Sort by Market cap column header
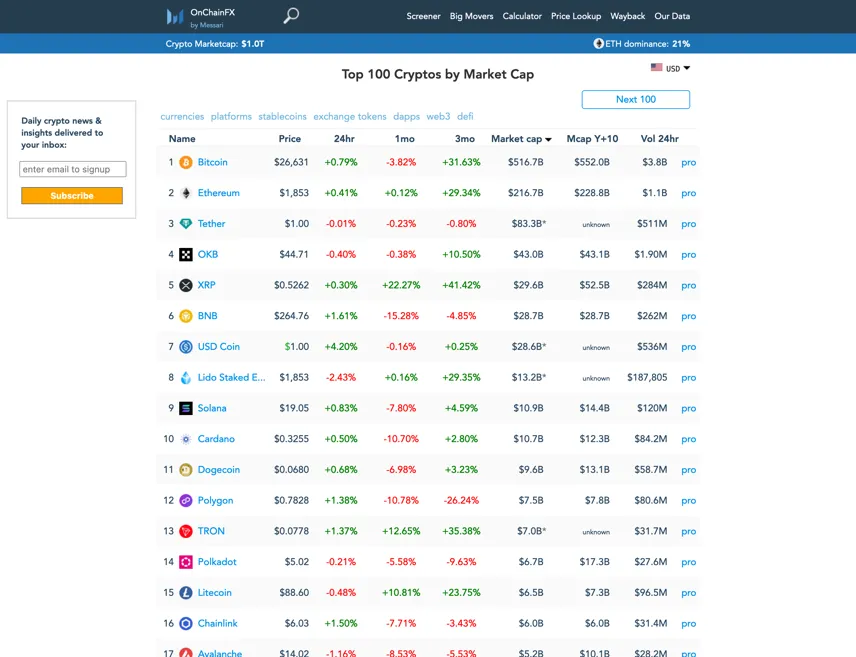Screen dimensions: 856x657 click(521, 139)
